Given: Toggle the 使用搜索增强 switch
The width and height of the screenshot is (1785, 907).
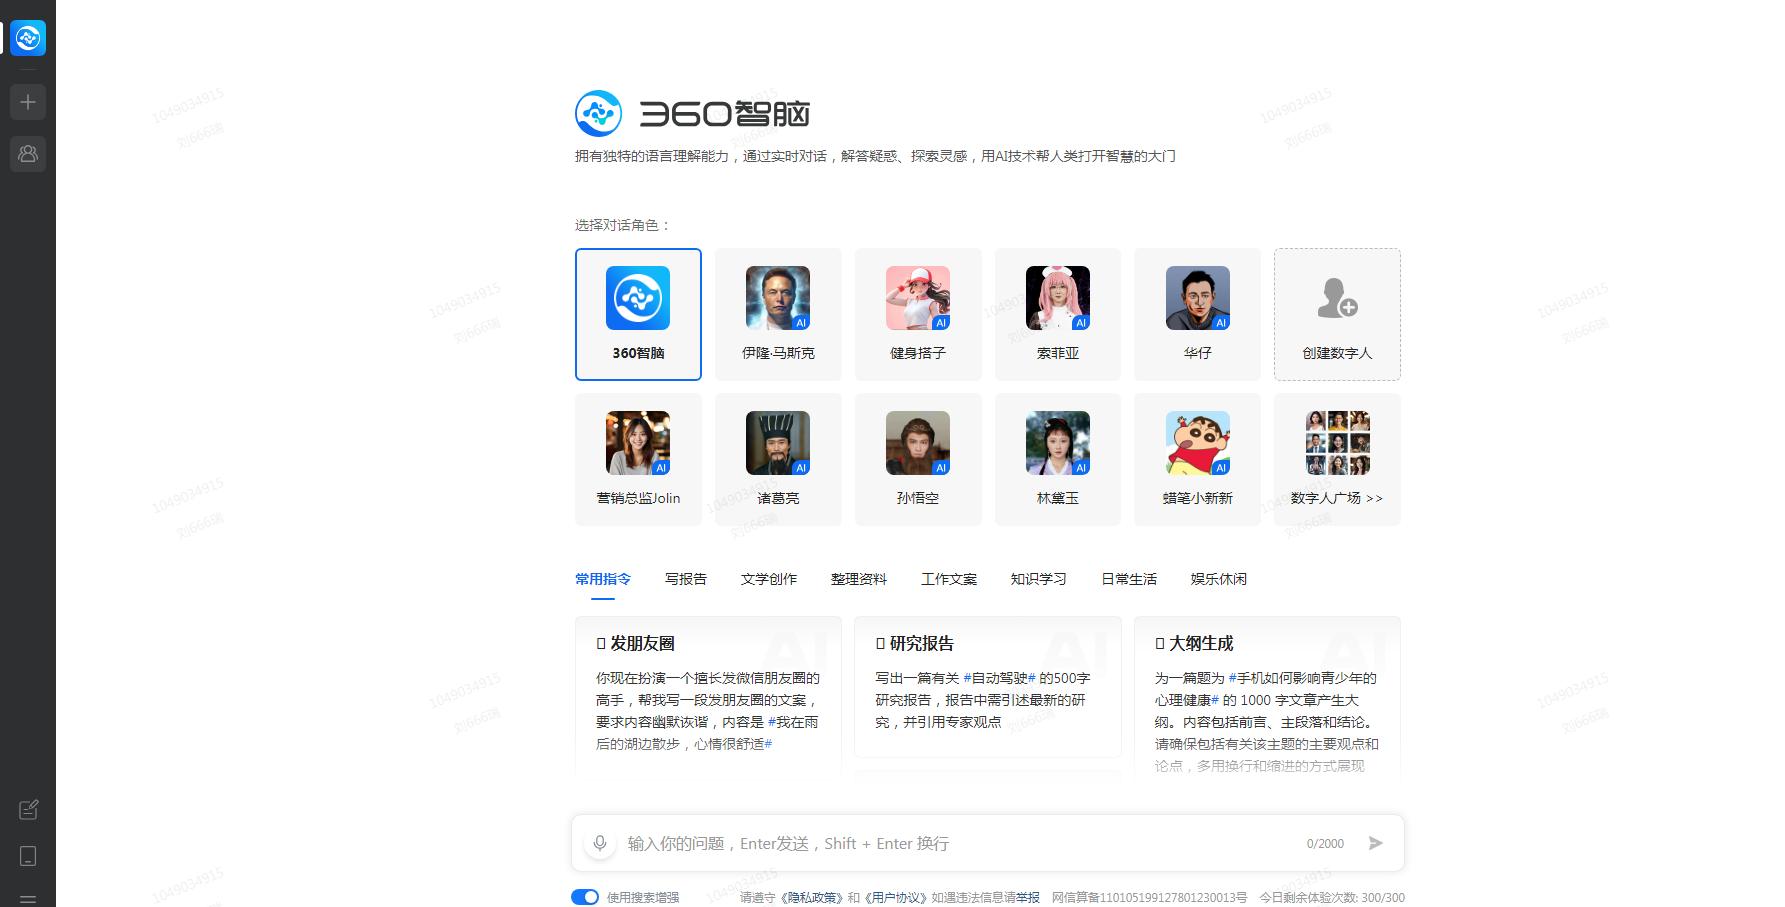Looking at the screenshot, I should [585, 897].
